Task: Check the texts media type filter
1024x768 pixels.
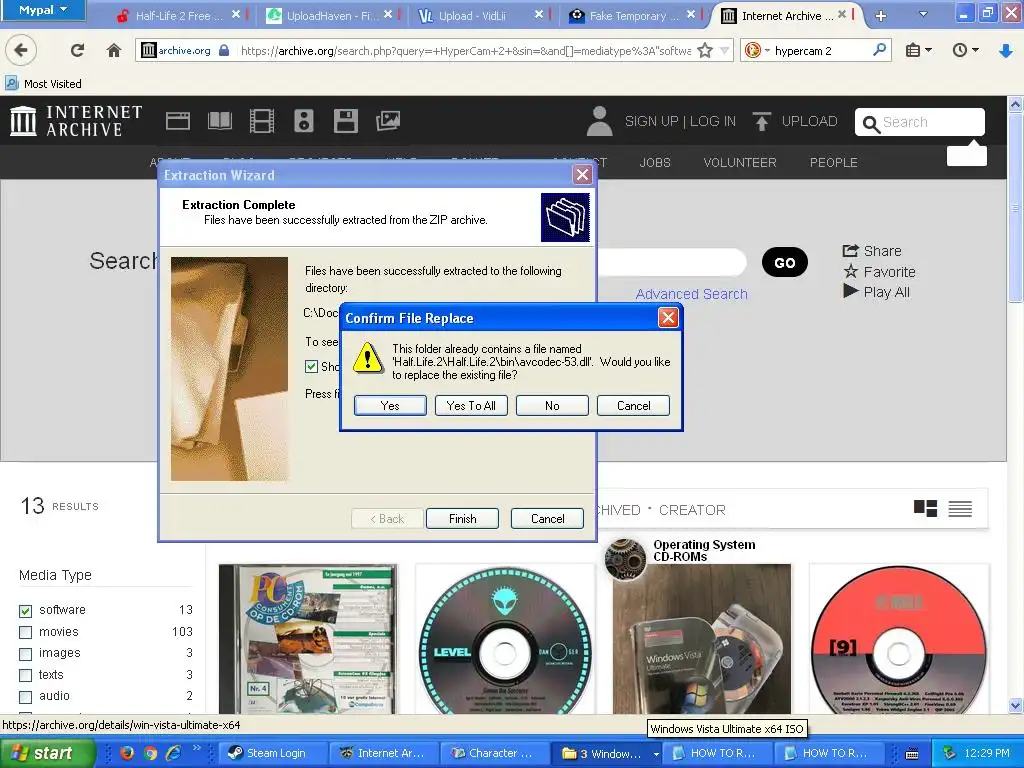Action: click(x=25, y=675)
